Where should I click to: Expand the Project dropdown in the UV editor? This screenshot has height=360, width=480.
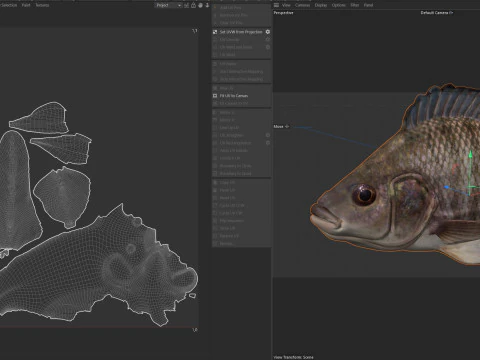pos(168,5)
